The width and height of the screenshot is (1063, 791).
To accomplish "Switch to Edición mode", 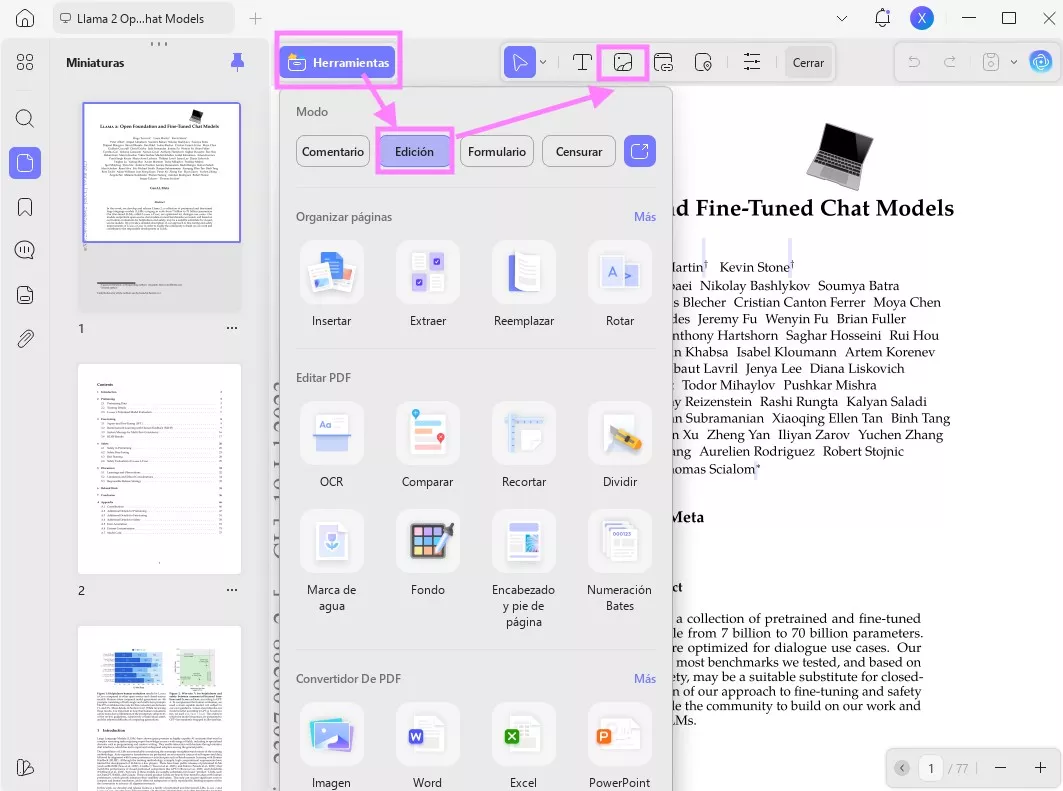I will [414, 151].
